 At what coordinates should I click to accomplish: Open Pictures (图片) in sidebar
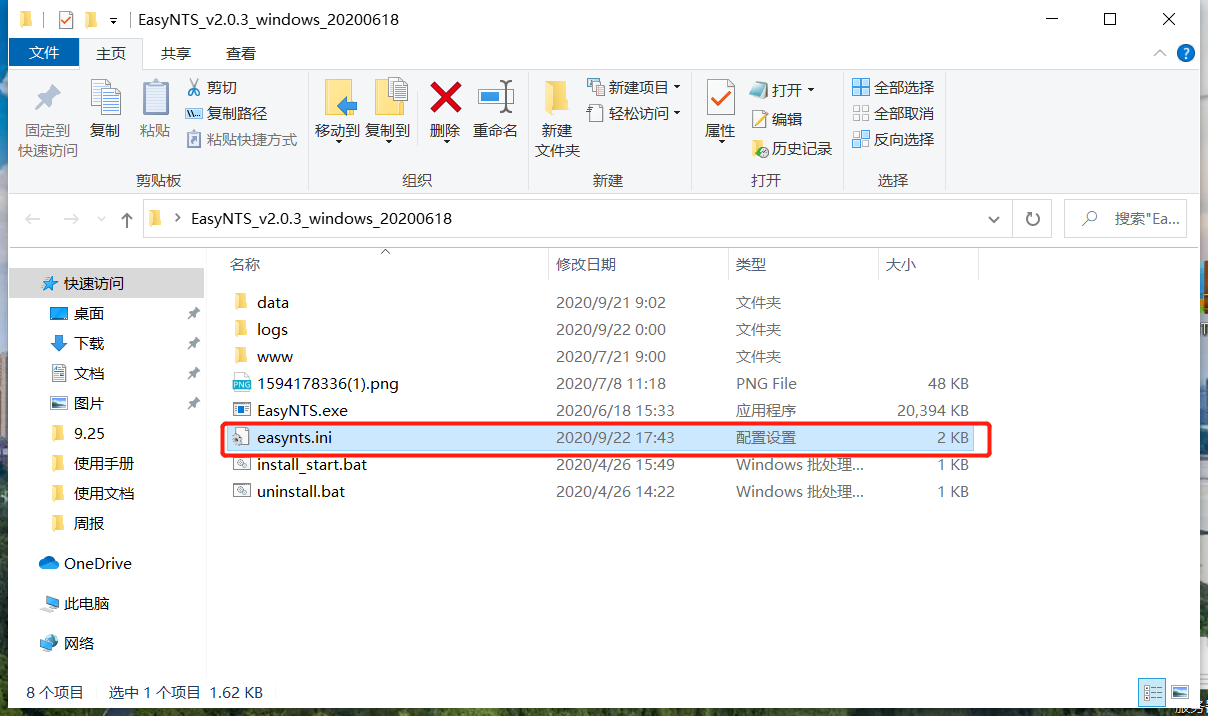(x=89, y=404)
